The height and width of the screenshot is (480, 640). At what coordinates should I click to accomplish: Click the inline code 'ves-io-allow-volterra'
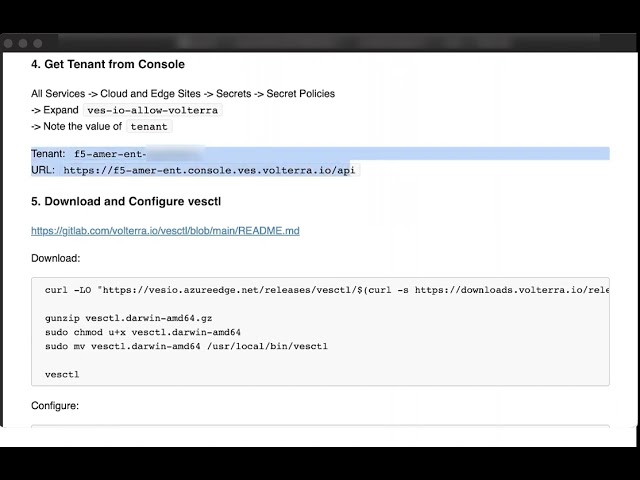click(x=153, y=110)
